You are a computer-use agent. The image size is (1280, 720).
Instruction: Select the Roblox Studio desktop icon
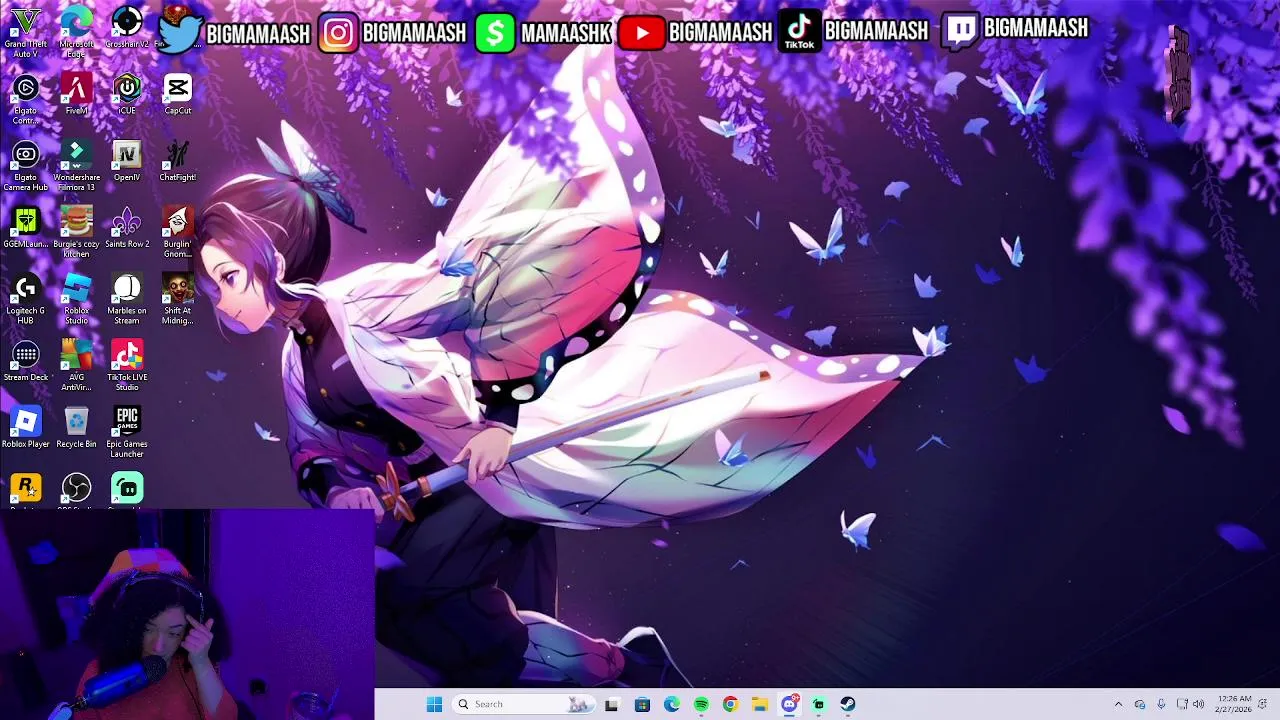tap(76, 299)
